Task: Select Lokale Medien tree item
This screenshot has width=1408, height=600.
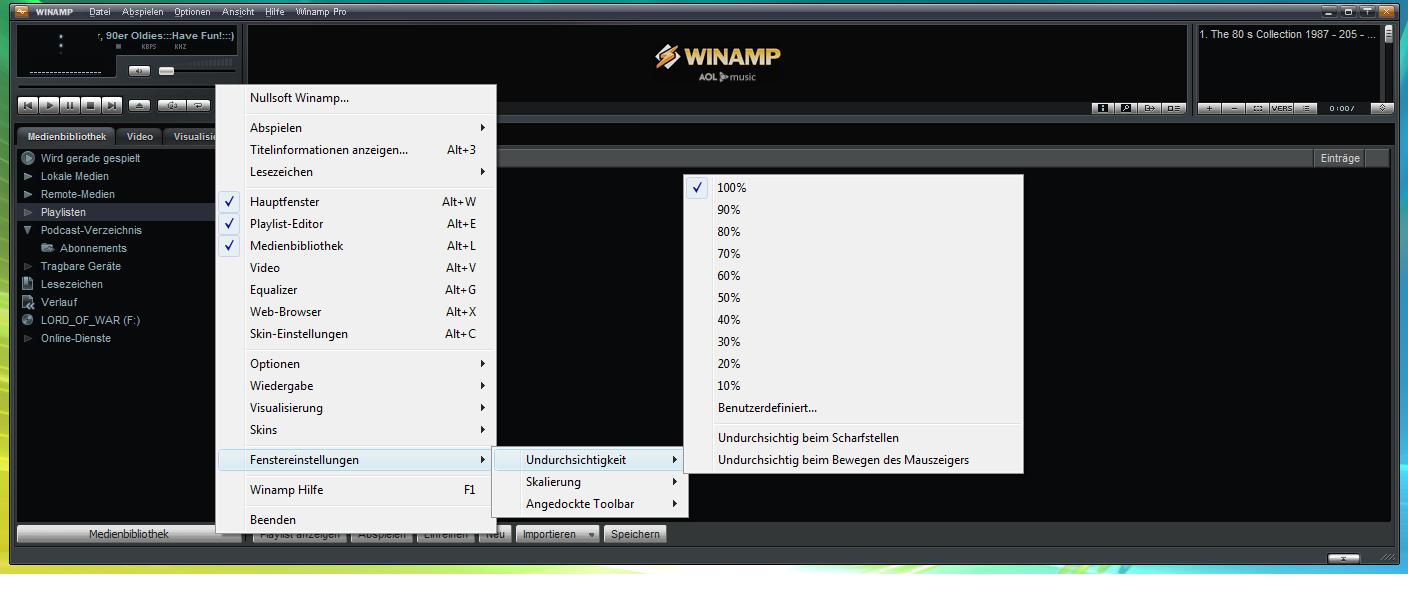Action: (x=75, y=176)
